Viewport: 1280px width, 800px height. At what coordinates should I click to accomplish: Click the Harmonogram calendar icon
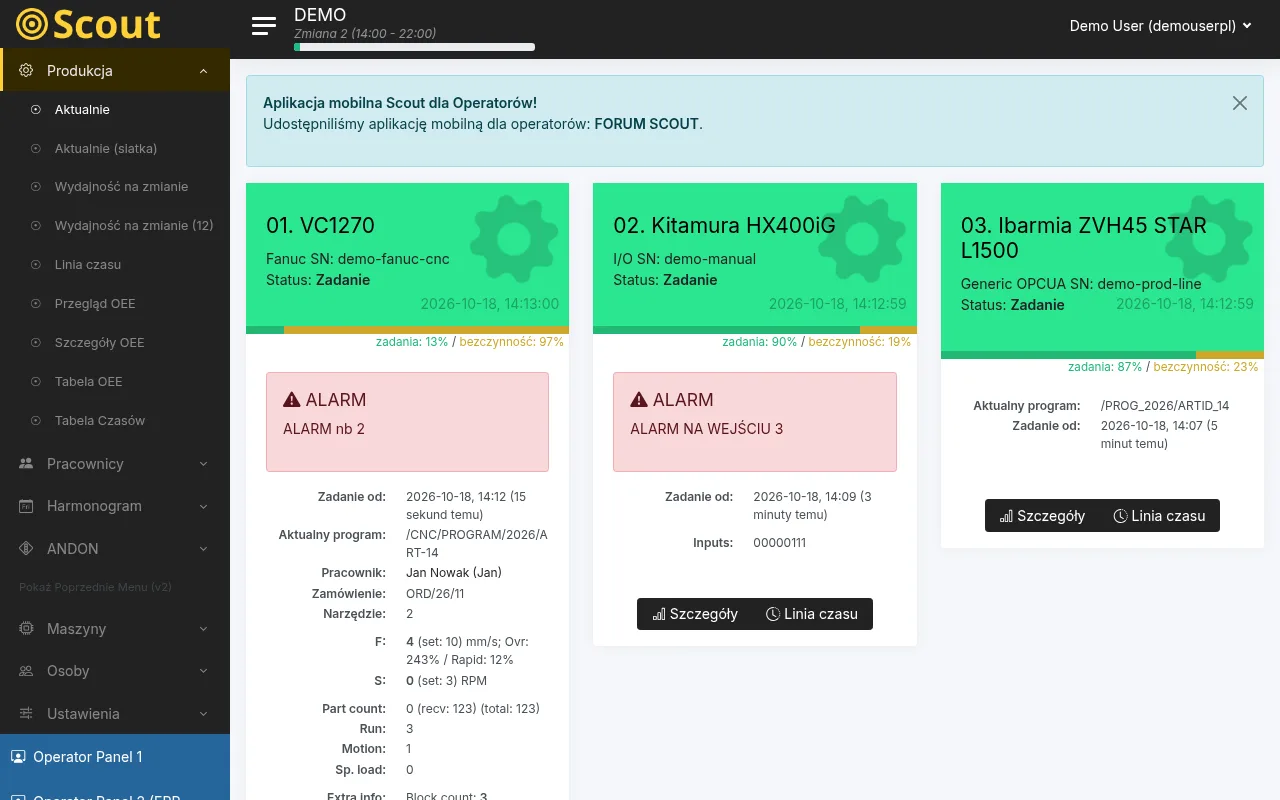(x=27, y=506)
